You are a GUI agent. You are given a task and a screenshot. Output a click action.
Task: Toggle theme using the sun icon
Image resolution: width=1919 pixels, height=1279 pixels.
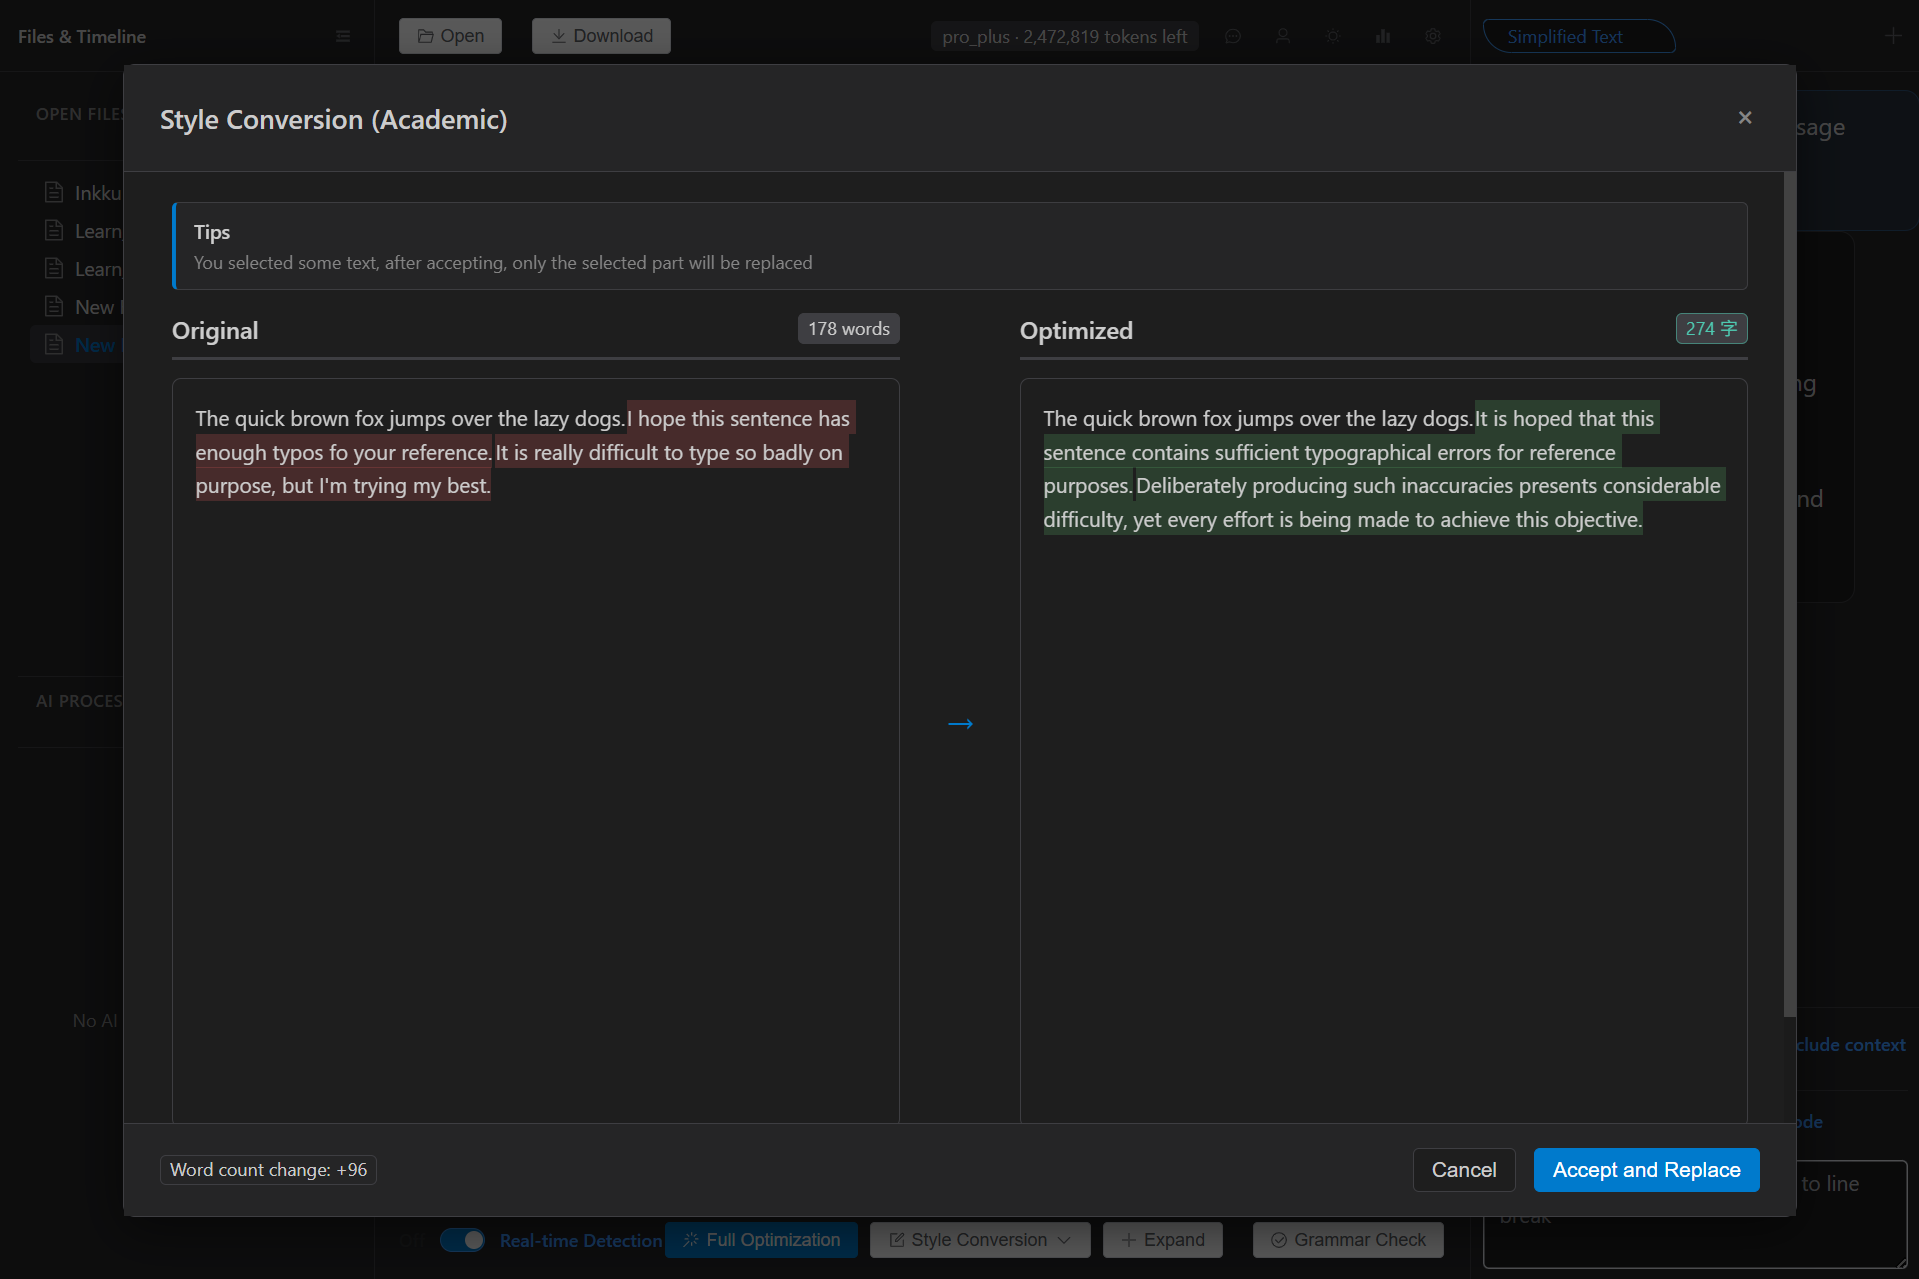click(1332, 36)
